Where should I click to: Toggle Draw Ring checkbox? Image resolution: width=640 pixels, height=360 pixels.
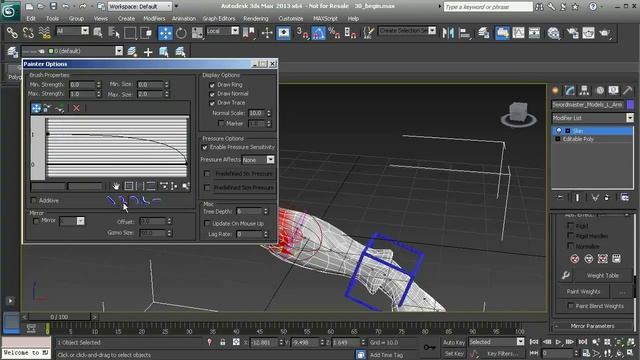[x=212, y=85]
